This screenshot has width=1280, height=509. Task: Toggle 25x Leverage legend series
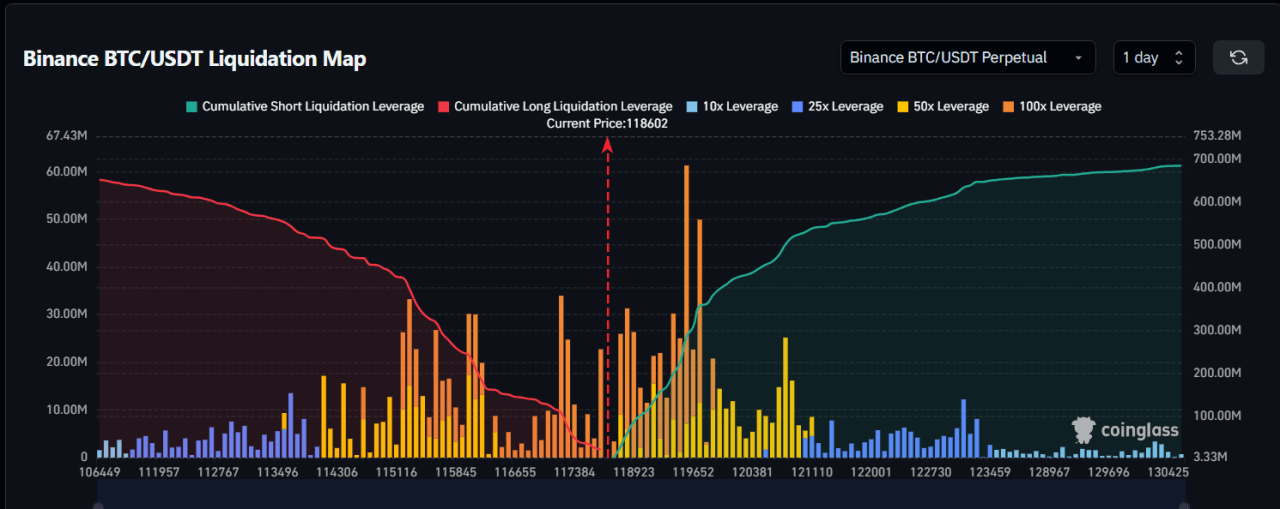click(837, 106)
